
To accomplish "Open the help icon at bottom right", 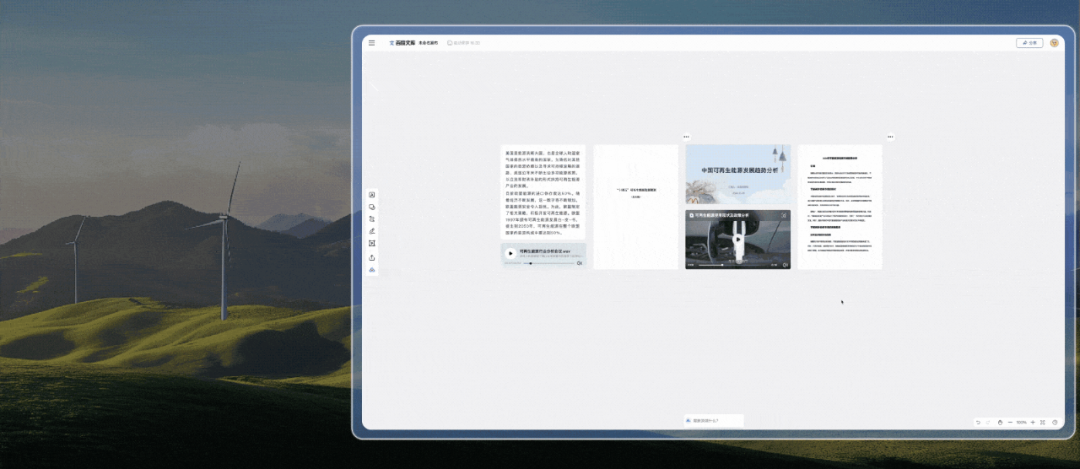I will 1055,422.
